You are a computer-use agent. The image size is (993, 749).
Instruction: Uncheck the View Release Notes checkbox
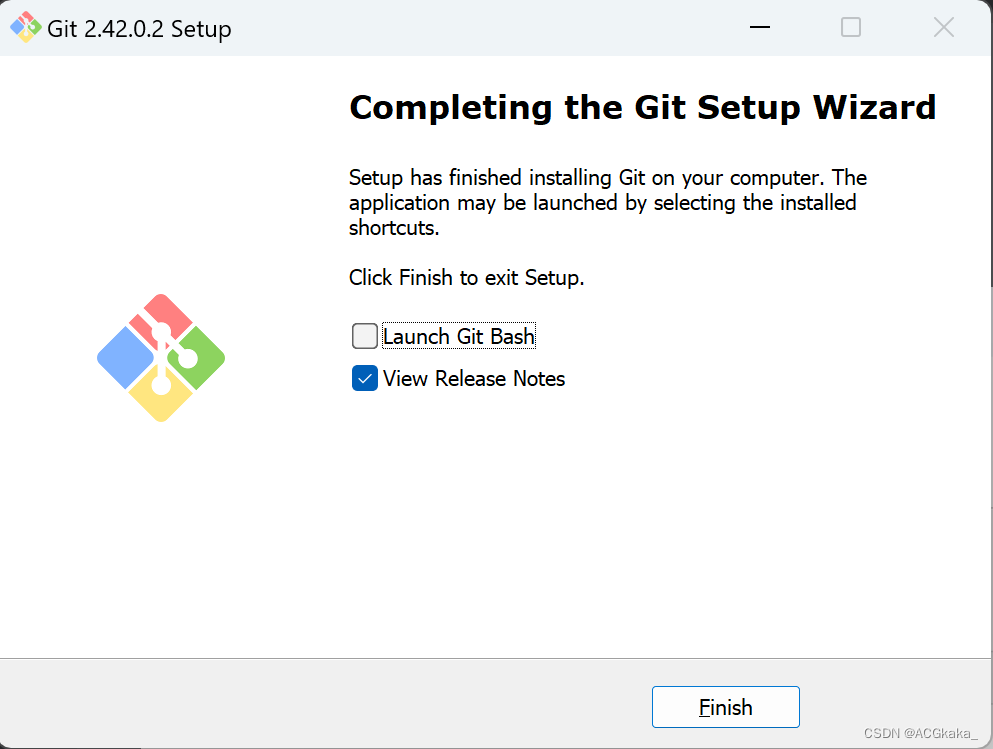[365, 379]
